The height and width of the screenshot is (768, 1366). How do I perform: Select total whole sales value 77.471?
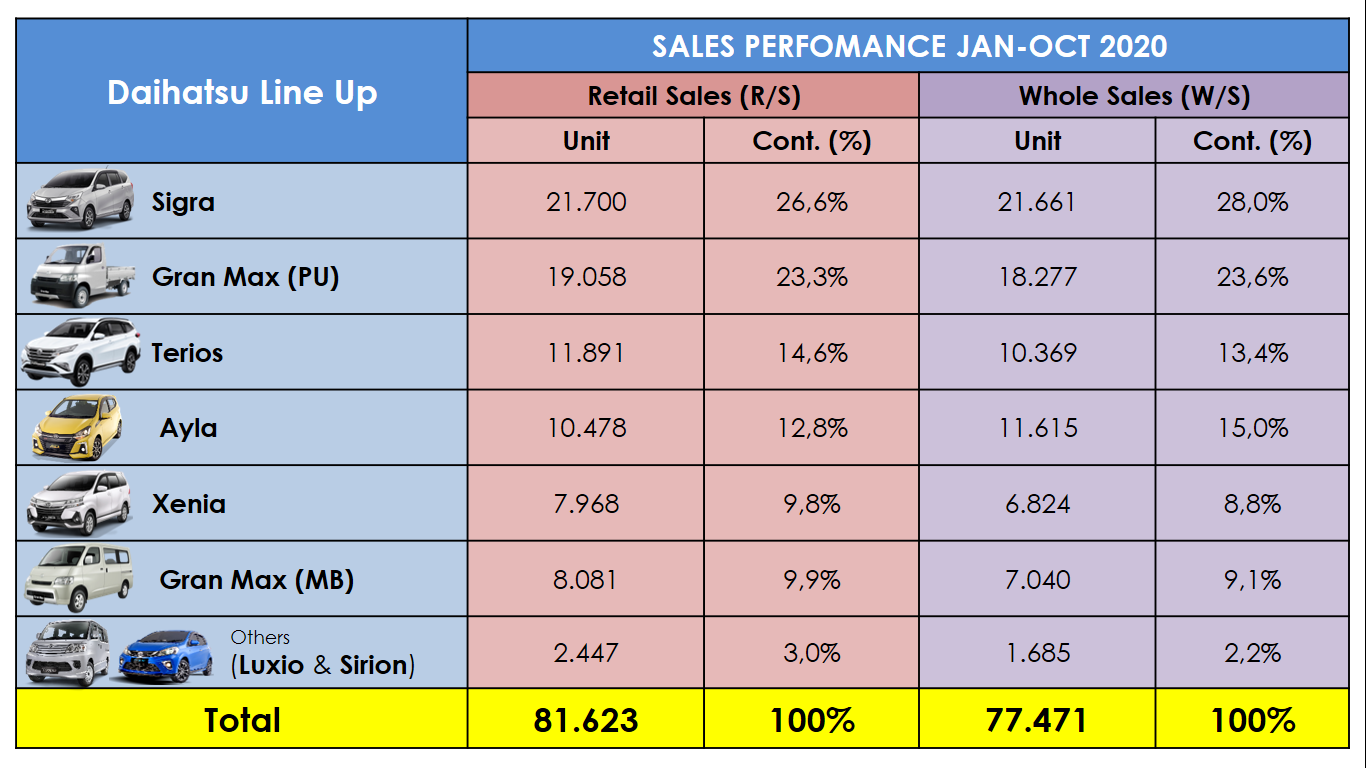1037,720
